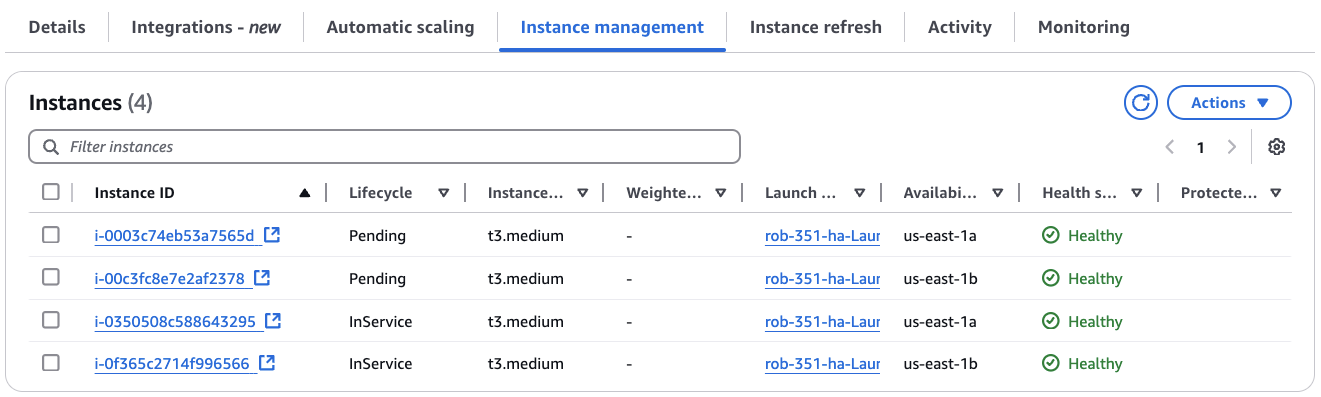1321x397 pixels.
Task: Sort by Health status column arrow
Action: click(1136, 193)
